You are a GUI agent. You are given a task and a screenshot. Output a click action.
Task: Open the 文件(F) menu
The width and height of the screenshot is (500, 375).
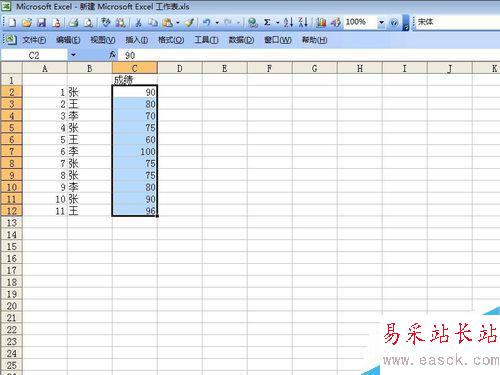(x=34, y=40)
